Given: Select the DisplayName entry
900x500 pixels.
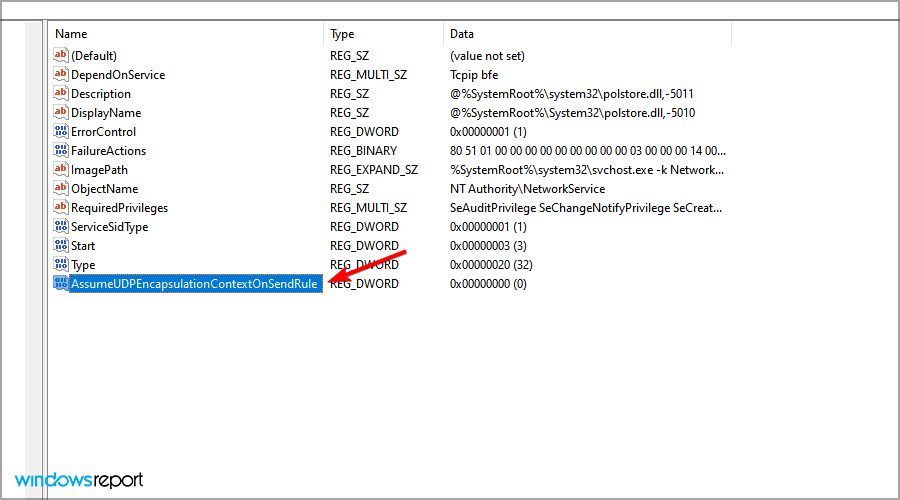Looking at the screenshot, I should click(106, 113).
